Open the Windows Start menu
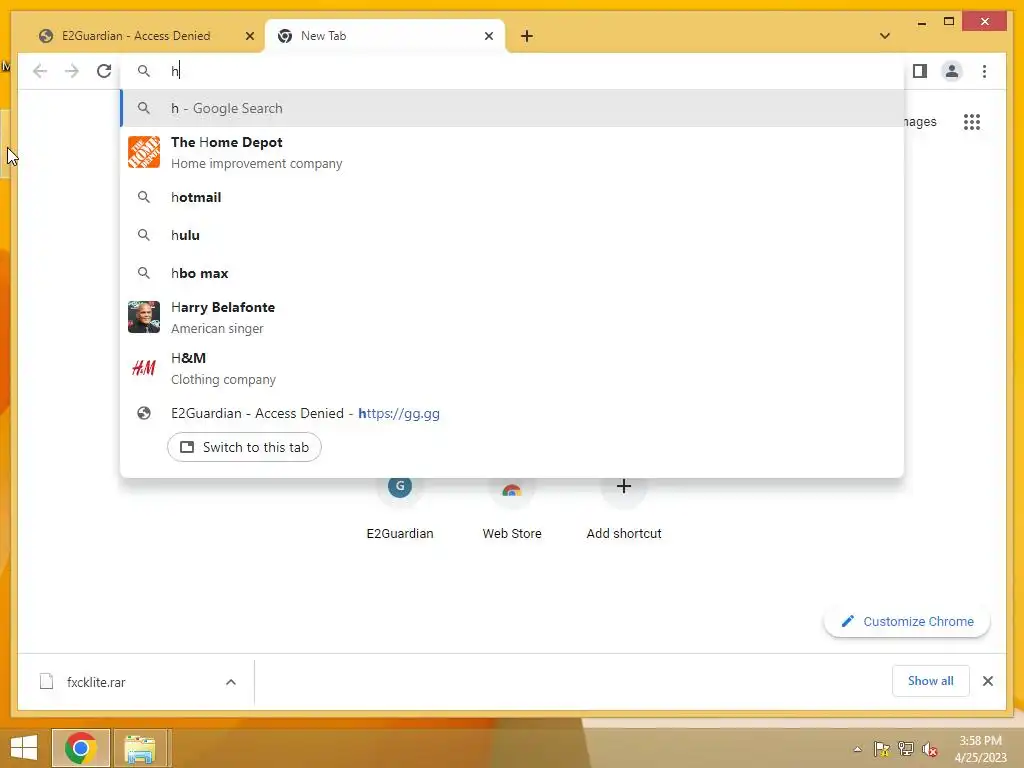 click(x=24, y=748)
